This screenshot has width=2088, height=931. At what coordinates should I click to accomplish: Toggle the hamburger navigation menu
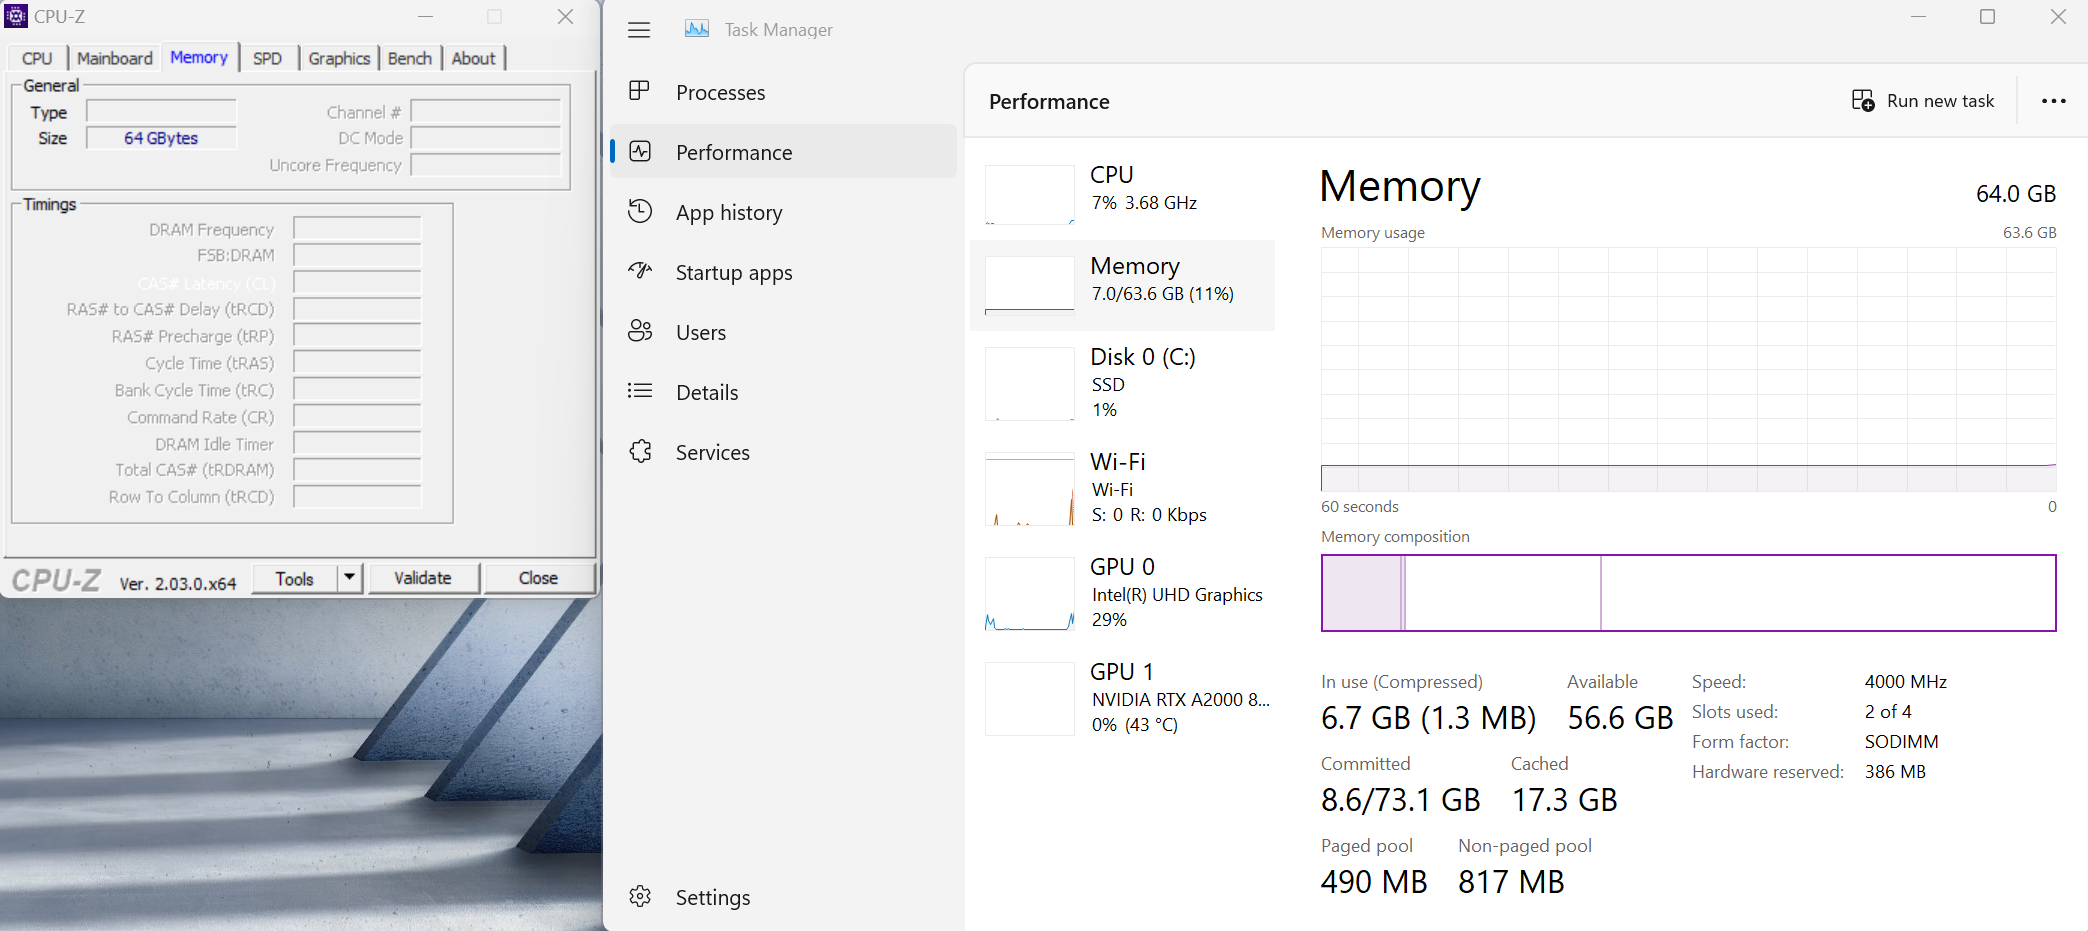[x=639, y=30]
